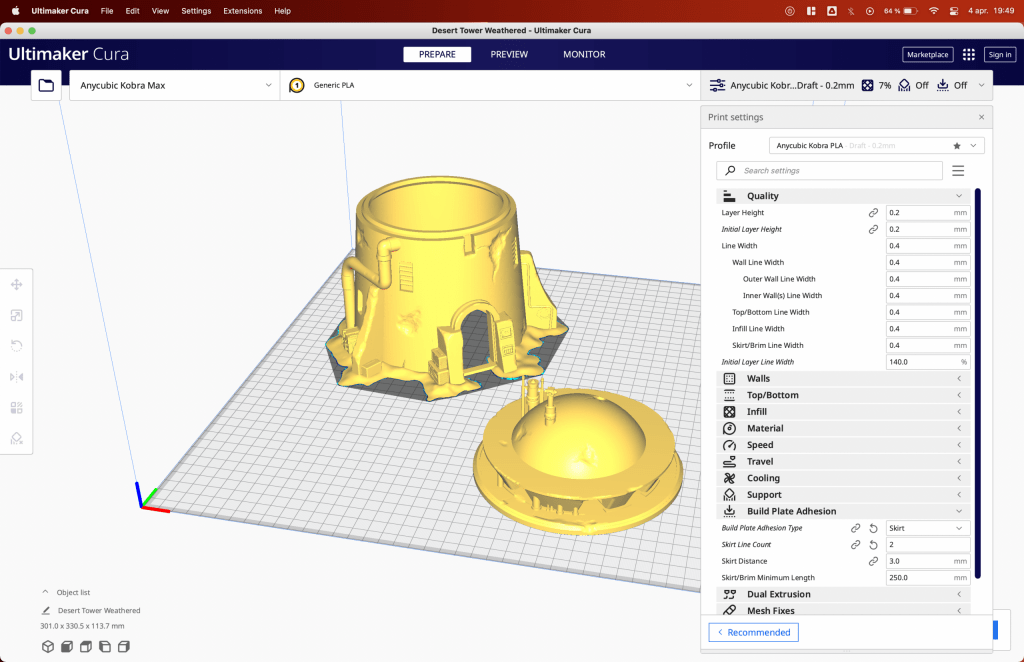Reset the Build Plate Adhesion Type value

point(873,528)
